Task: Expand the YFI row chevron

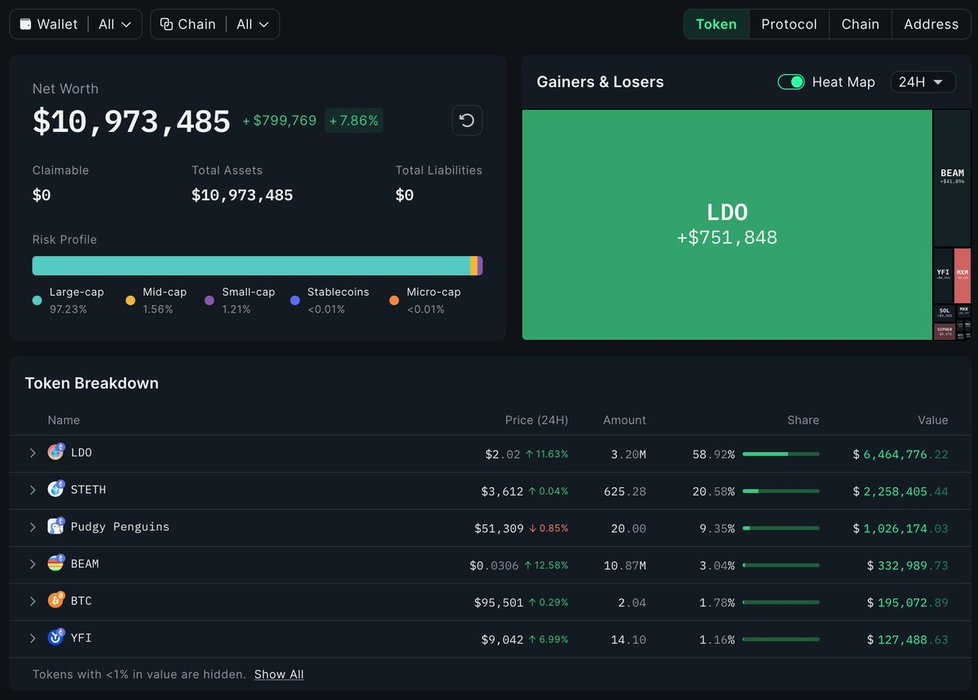Action: click(32, 638)
